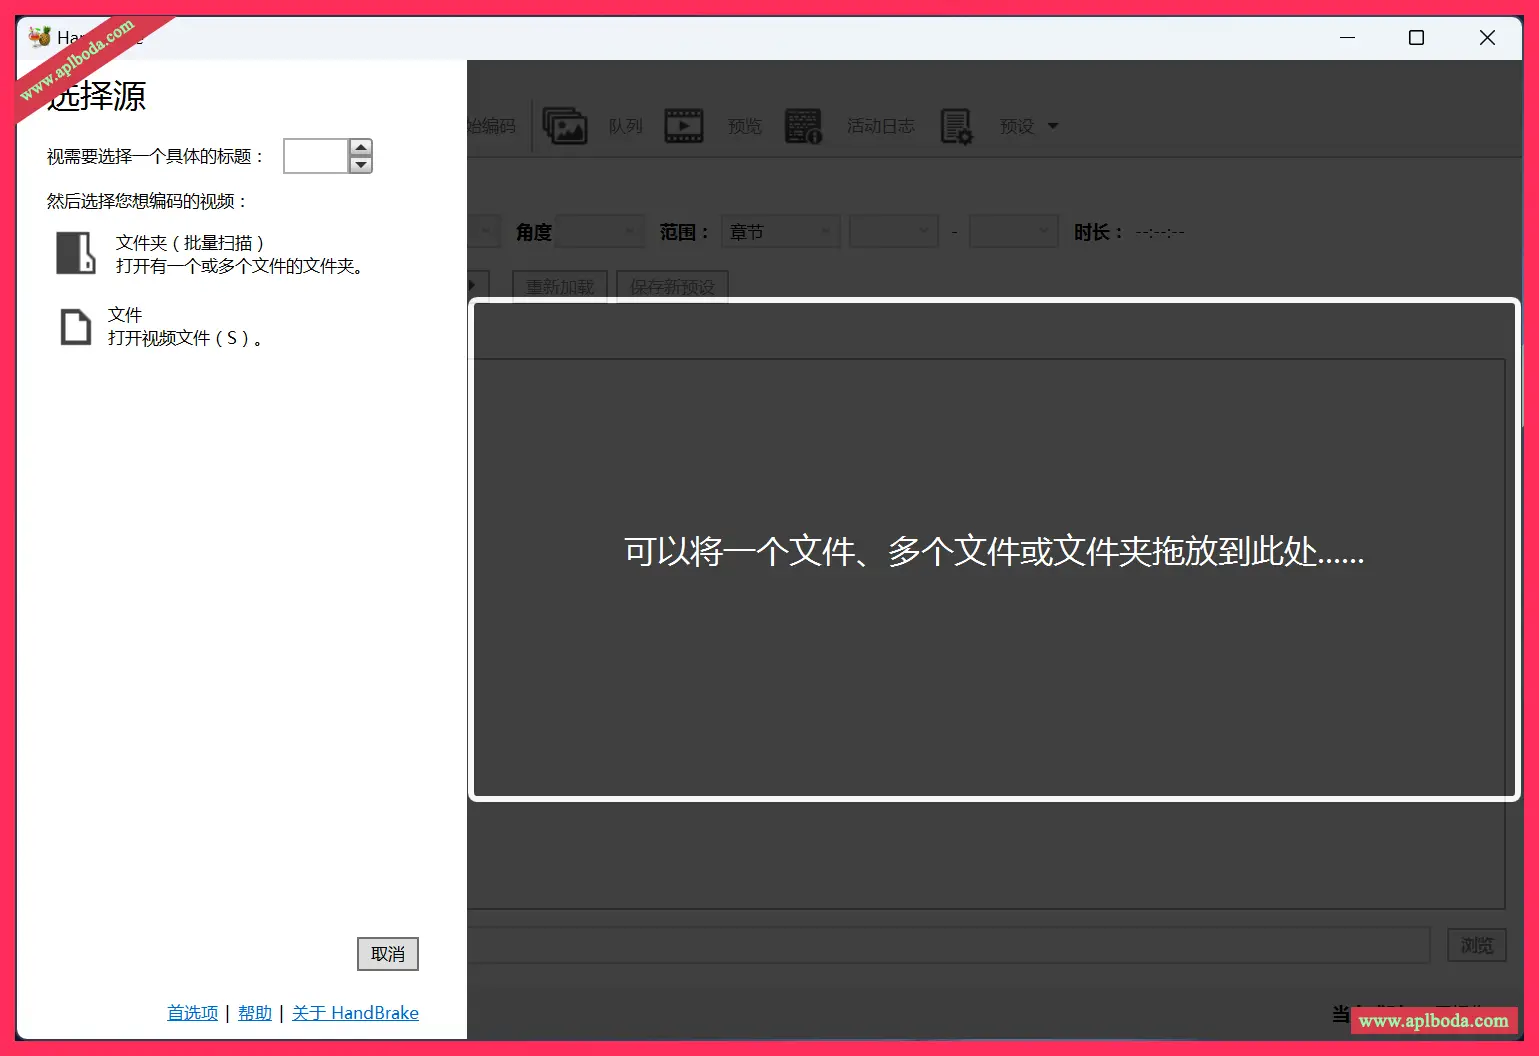This screenshot has height=1056, width=1539.
Task: Click the open video file icon
Action: coord(75,327)
